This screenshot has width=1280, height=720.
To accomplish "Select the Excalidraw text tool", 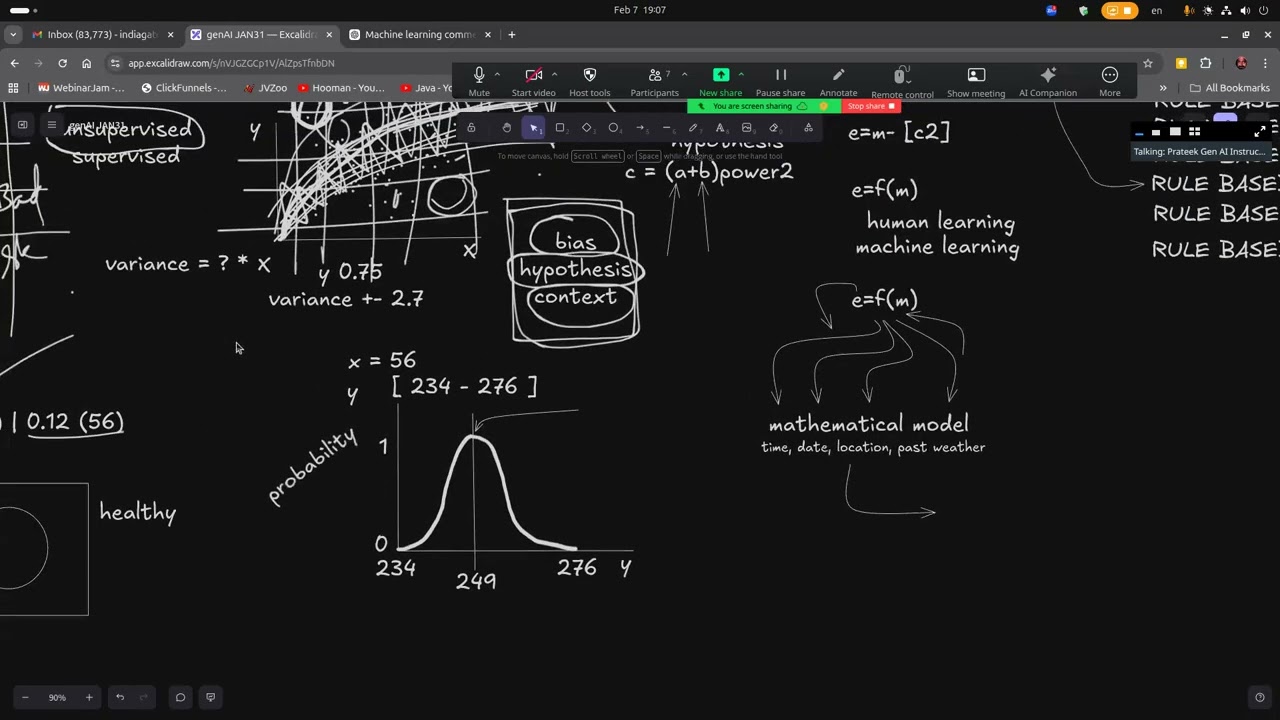I will [x=720, y=128].
